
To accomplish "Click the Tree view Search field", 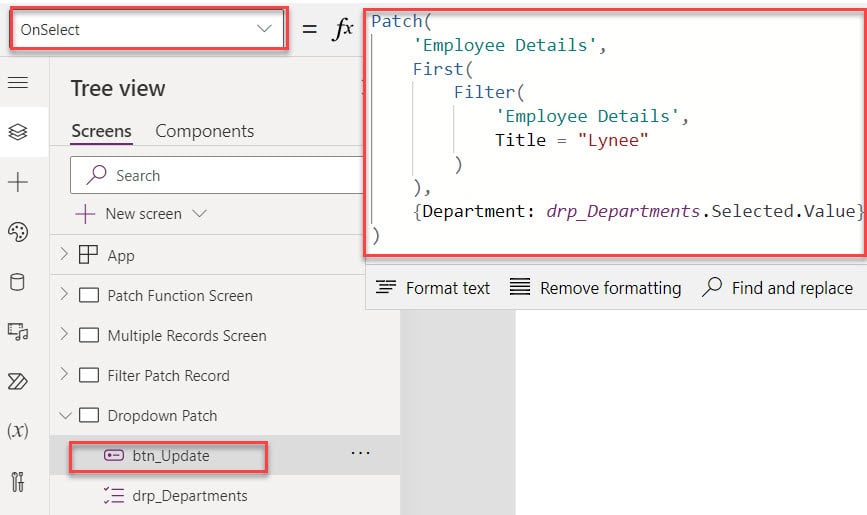I will tap(217, 175).
